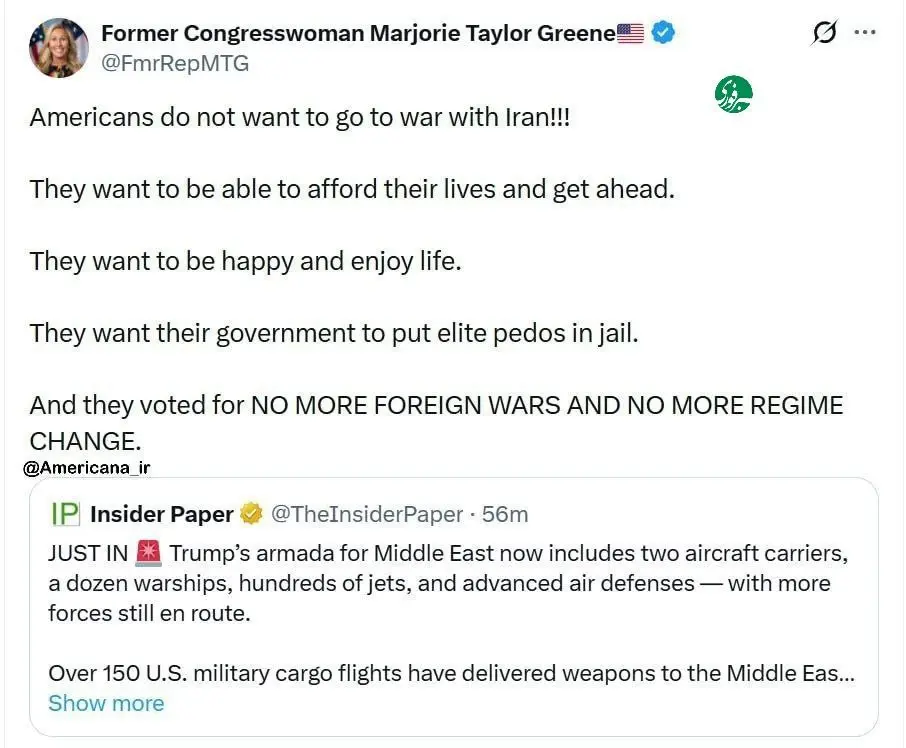Click the blue verified checkmark badge

pyautogui.click(x=662, y=33)
